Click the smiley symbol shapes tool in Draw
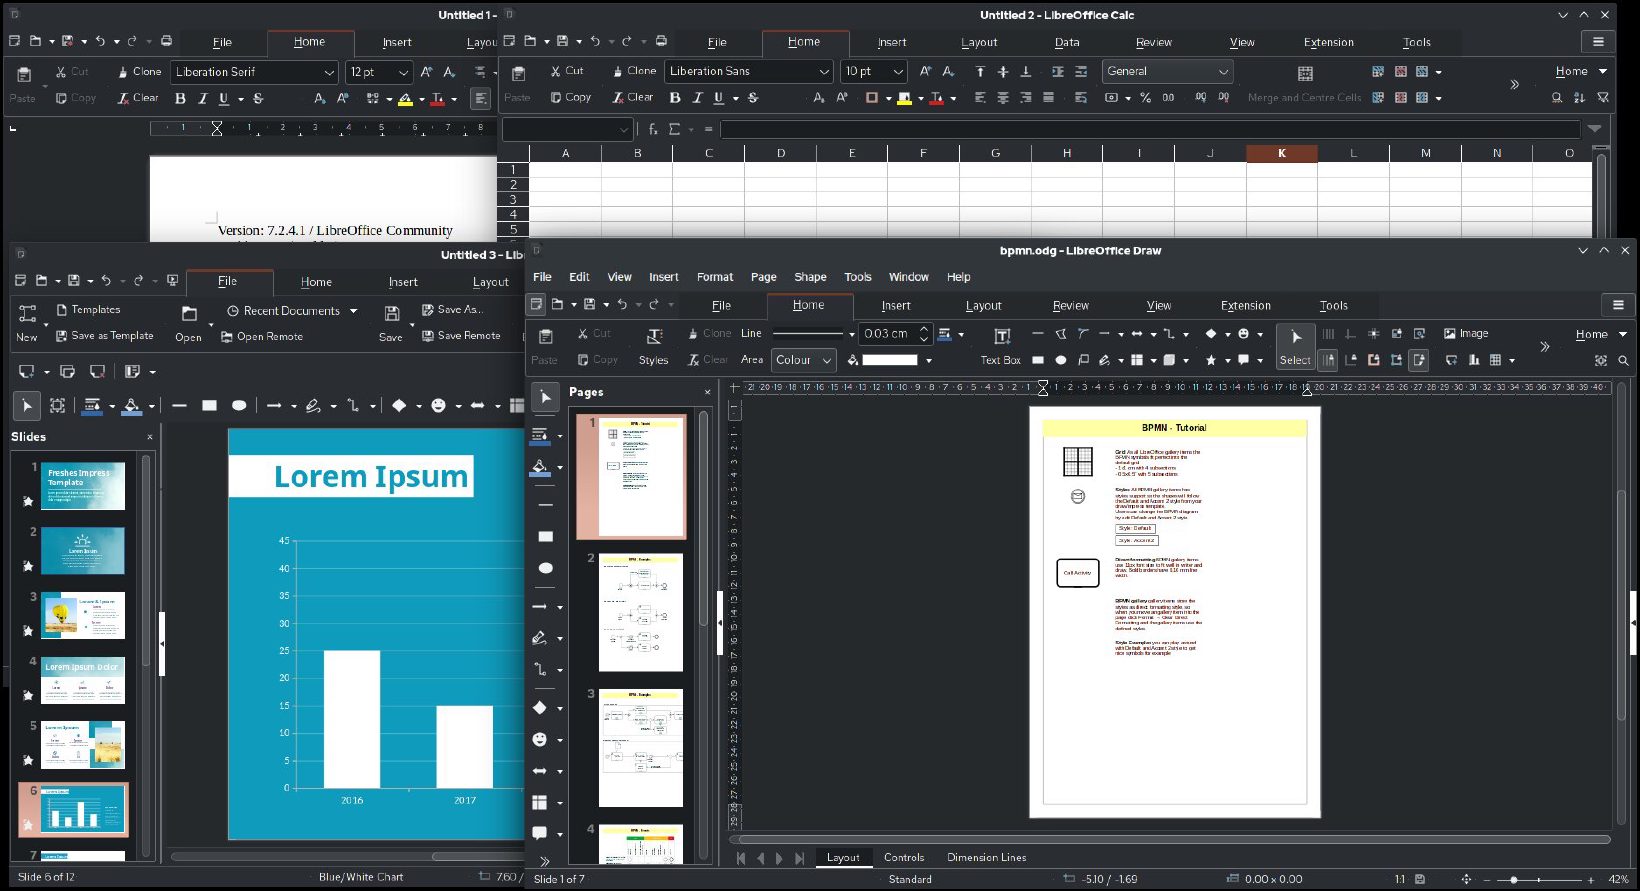Viewport: 1640px width, 891px height. pos(540,739)
